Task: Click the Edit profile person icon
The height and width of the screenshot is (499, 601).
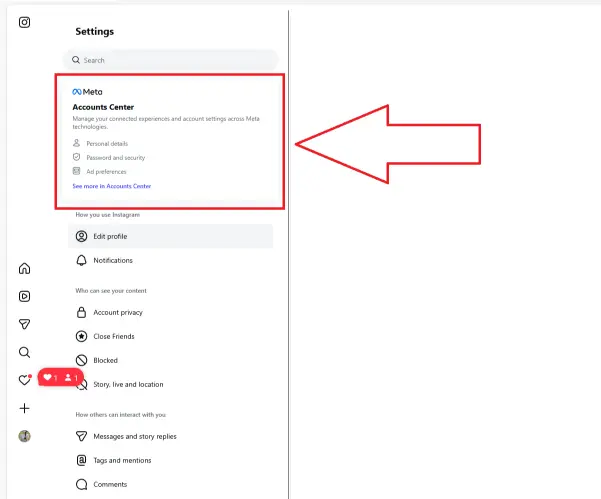Action: tap(81, 236)
